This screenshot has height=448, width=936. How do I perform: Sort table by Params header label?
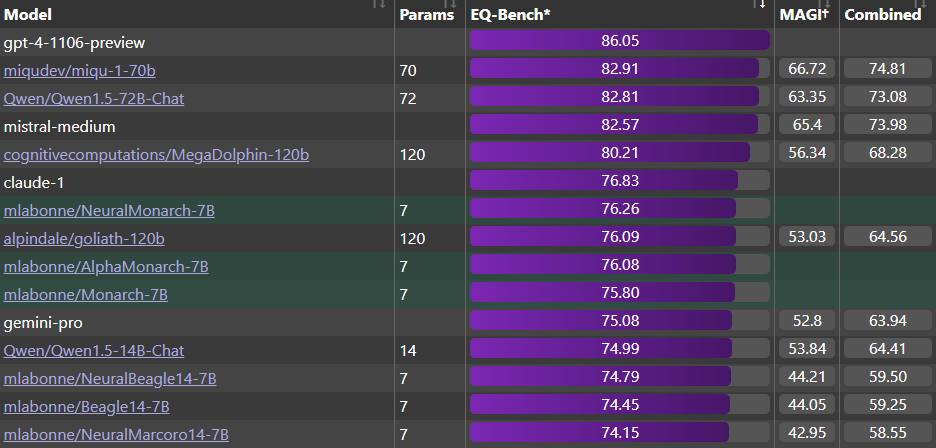[425, 15]
